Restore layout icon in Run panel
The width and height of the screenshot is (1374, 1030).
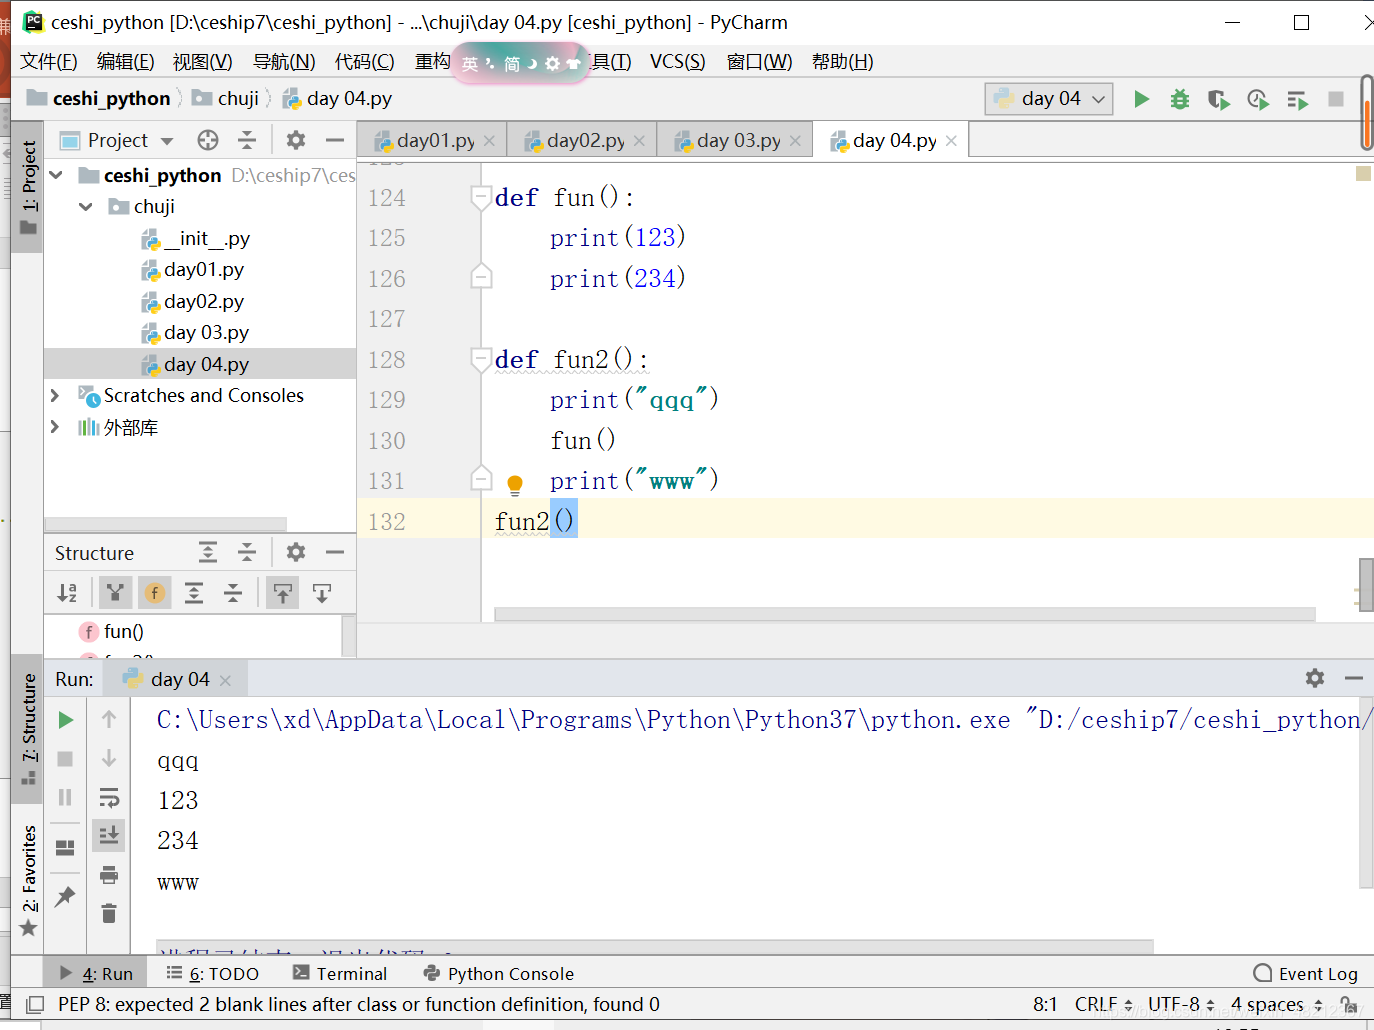click(x=65, y=848)
